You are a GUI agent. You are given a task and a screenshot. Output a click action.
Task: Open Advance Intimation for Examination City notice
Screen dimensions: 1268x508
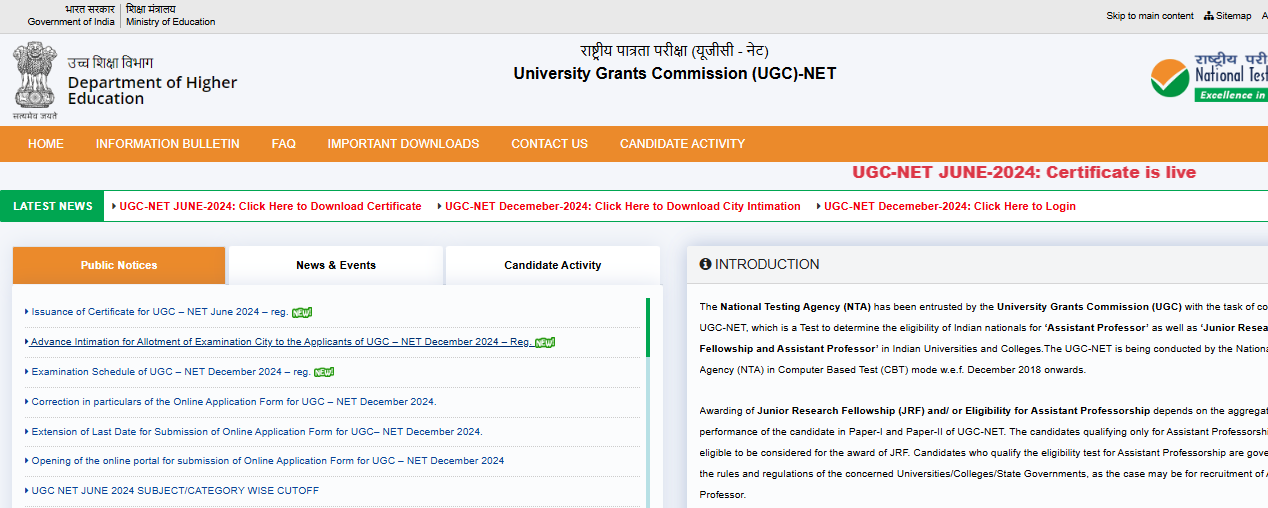tap(281, 342)
